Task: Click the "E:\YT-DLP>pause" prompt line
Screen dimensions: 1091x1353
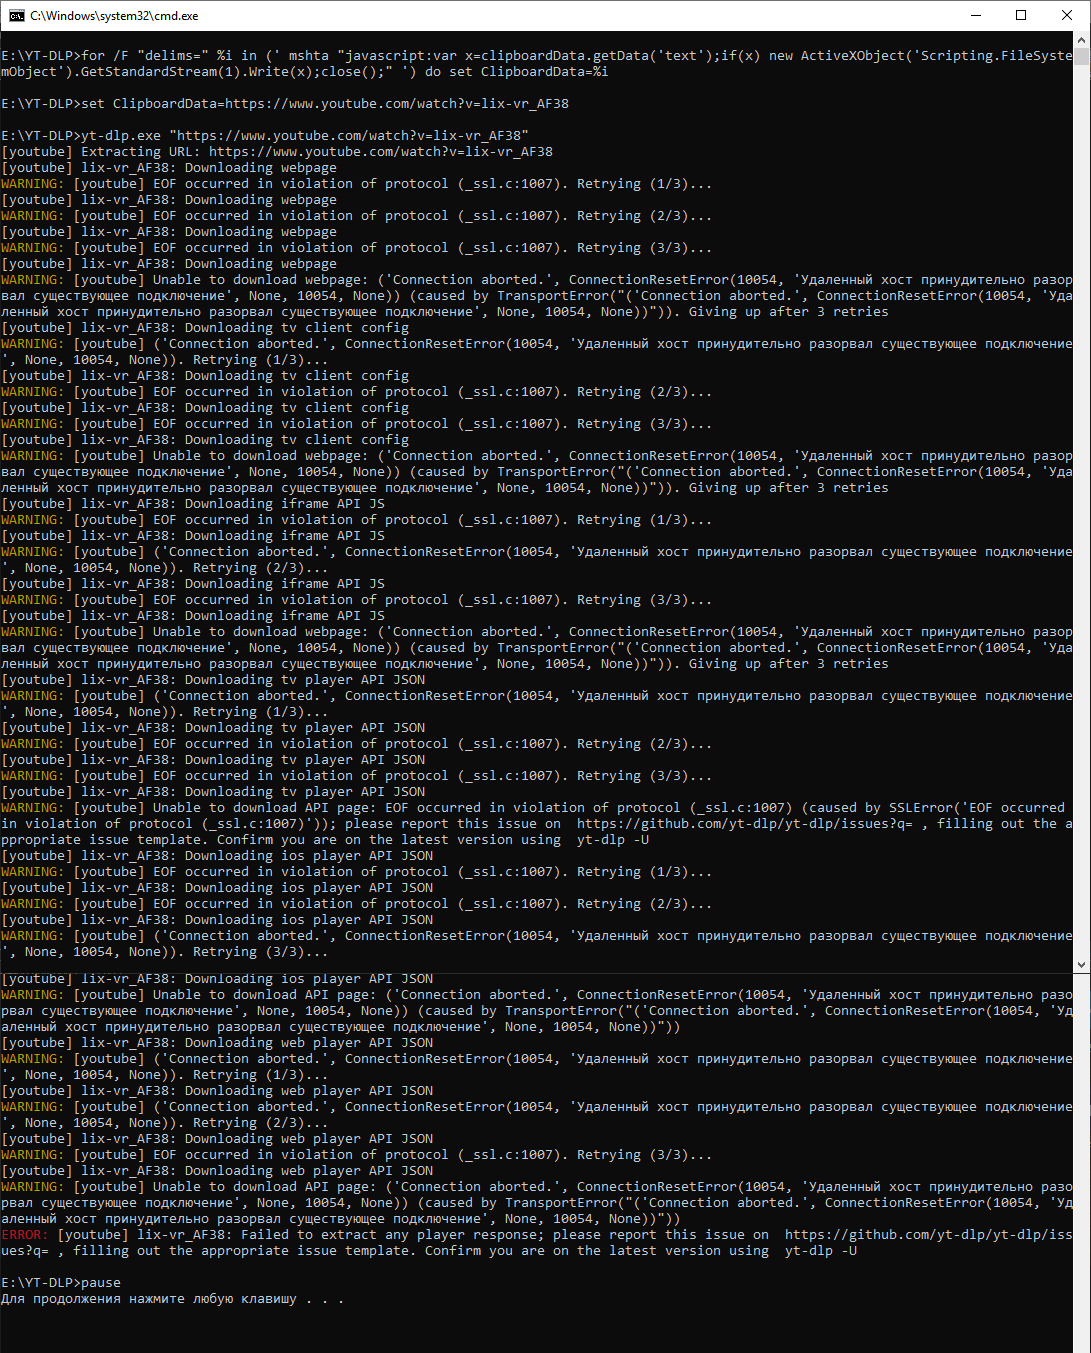Action: tap(61, 1283)
